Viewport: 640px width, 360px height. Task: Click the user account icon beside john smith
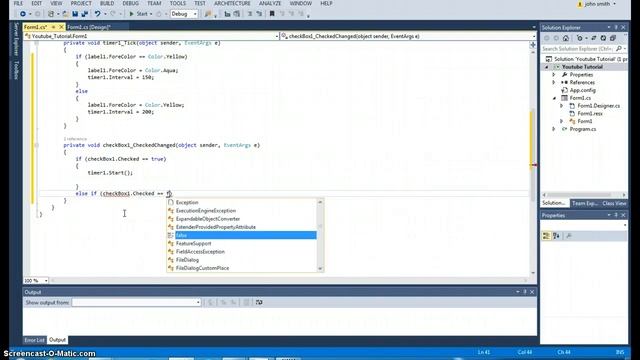(580, 4)
